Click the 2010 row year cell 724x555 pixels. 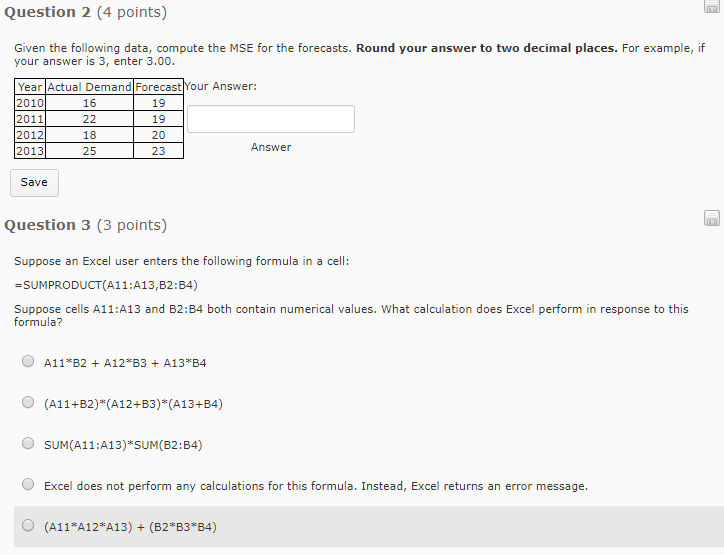click(30, 103)
